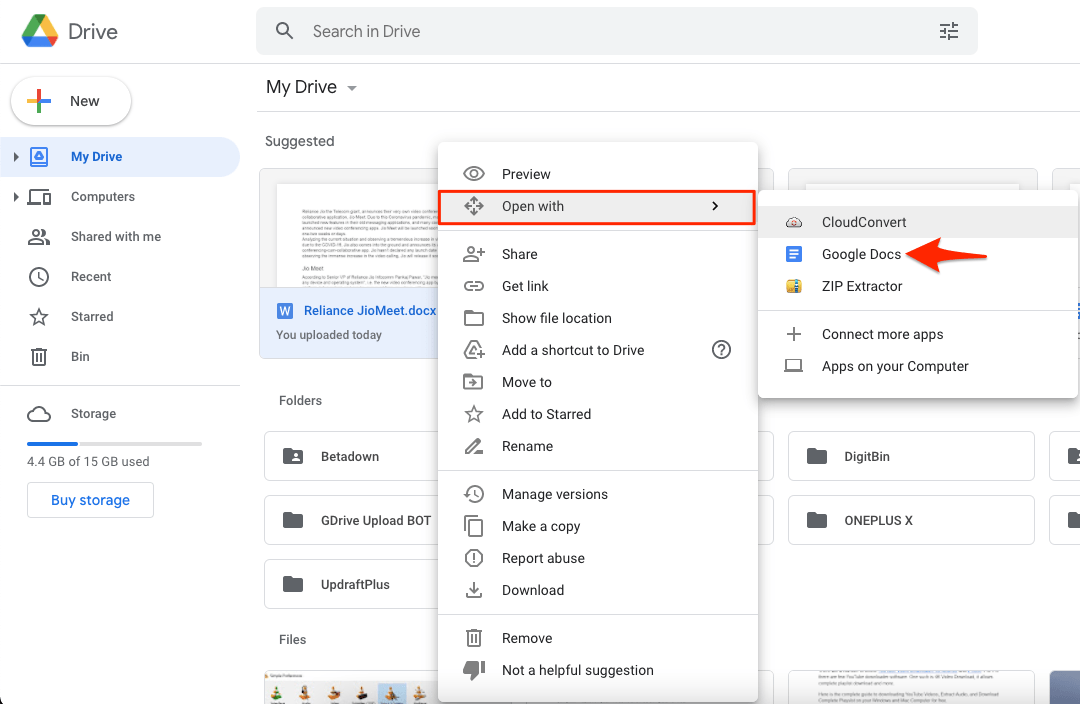
Task: Click the Buy storage button
Action: coord(90,500)
